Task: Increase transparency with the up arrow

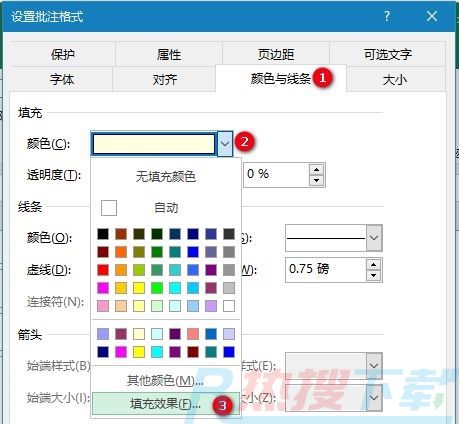Action: coord(316,169)
